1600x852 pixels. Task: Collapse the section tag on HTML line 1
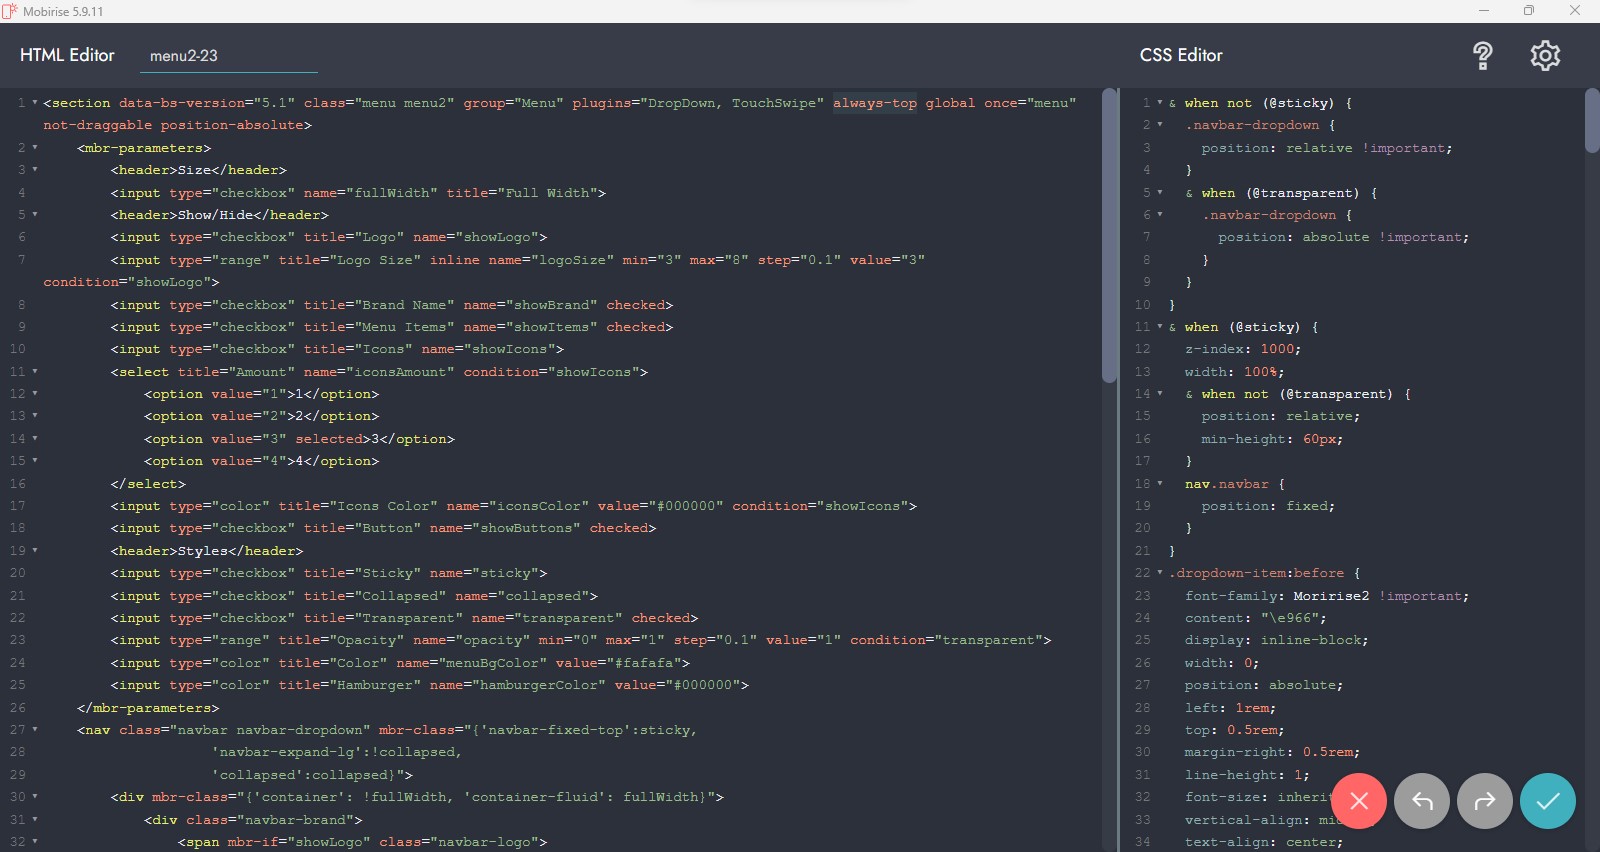point(35,103)
